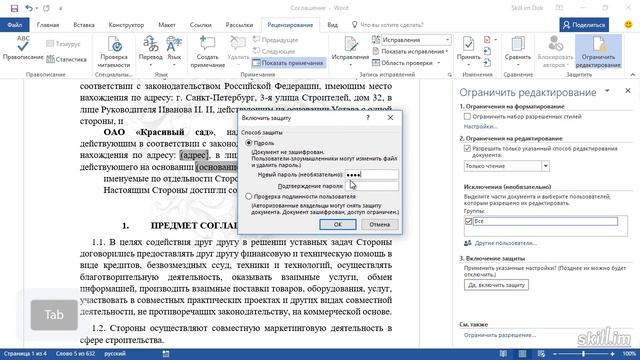Viewport: 640px width, 360px height.
Task: Go to the Предыдущее comment
Action: [x=276, y=40]
